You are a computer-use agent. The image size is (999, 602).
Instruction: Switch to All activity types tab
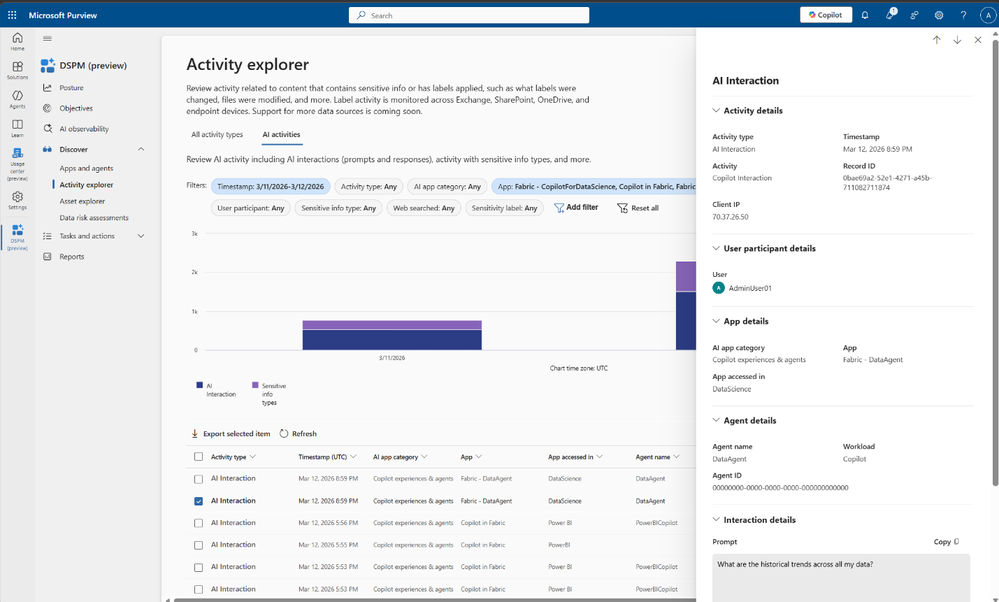217,134
